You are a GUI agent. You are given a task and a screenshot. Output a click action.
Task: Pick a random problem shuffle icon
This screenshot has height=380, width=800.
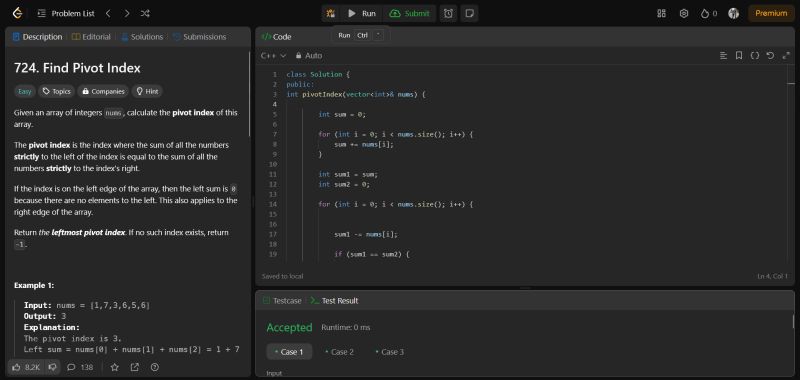[145, 14]
